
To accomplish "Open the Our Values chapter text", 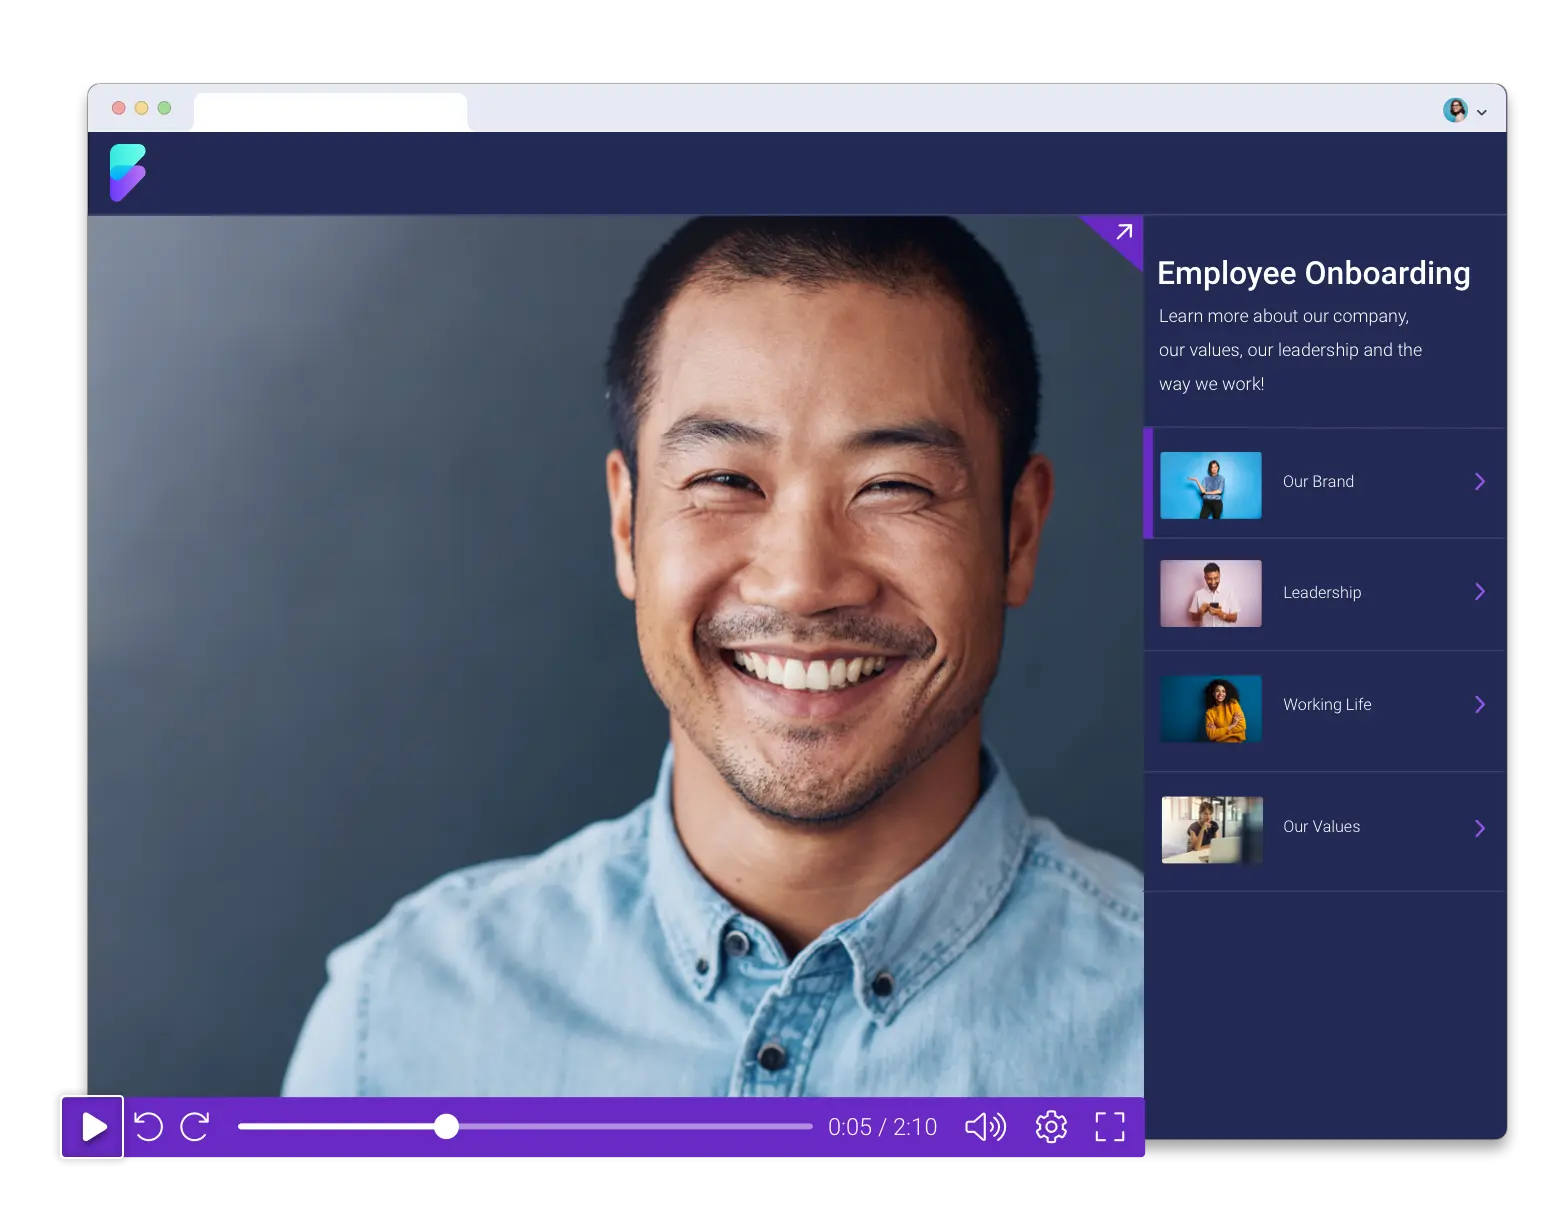I will point(1321,827).
